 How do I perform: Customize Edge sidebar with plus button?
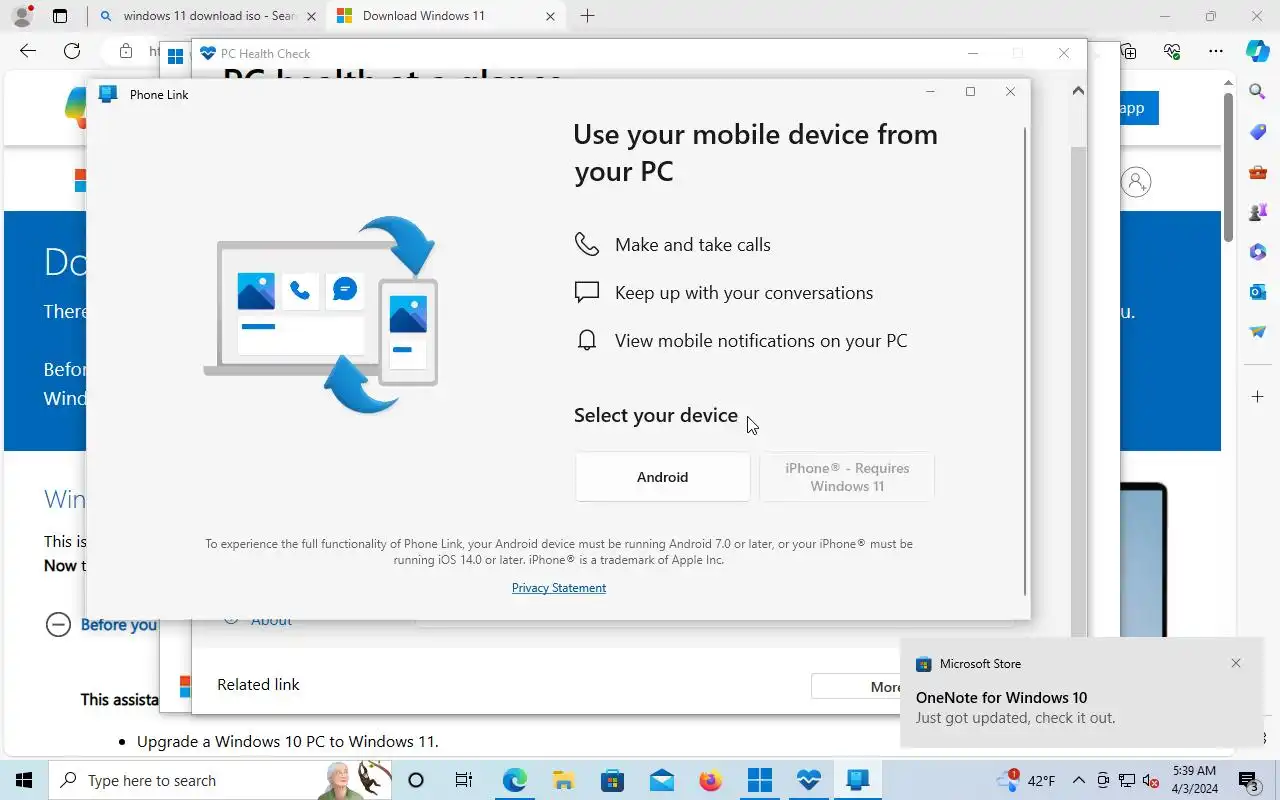(1258, 397)
